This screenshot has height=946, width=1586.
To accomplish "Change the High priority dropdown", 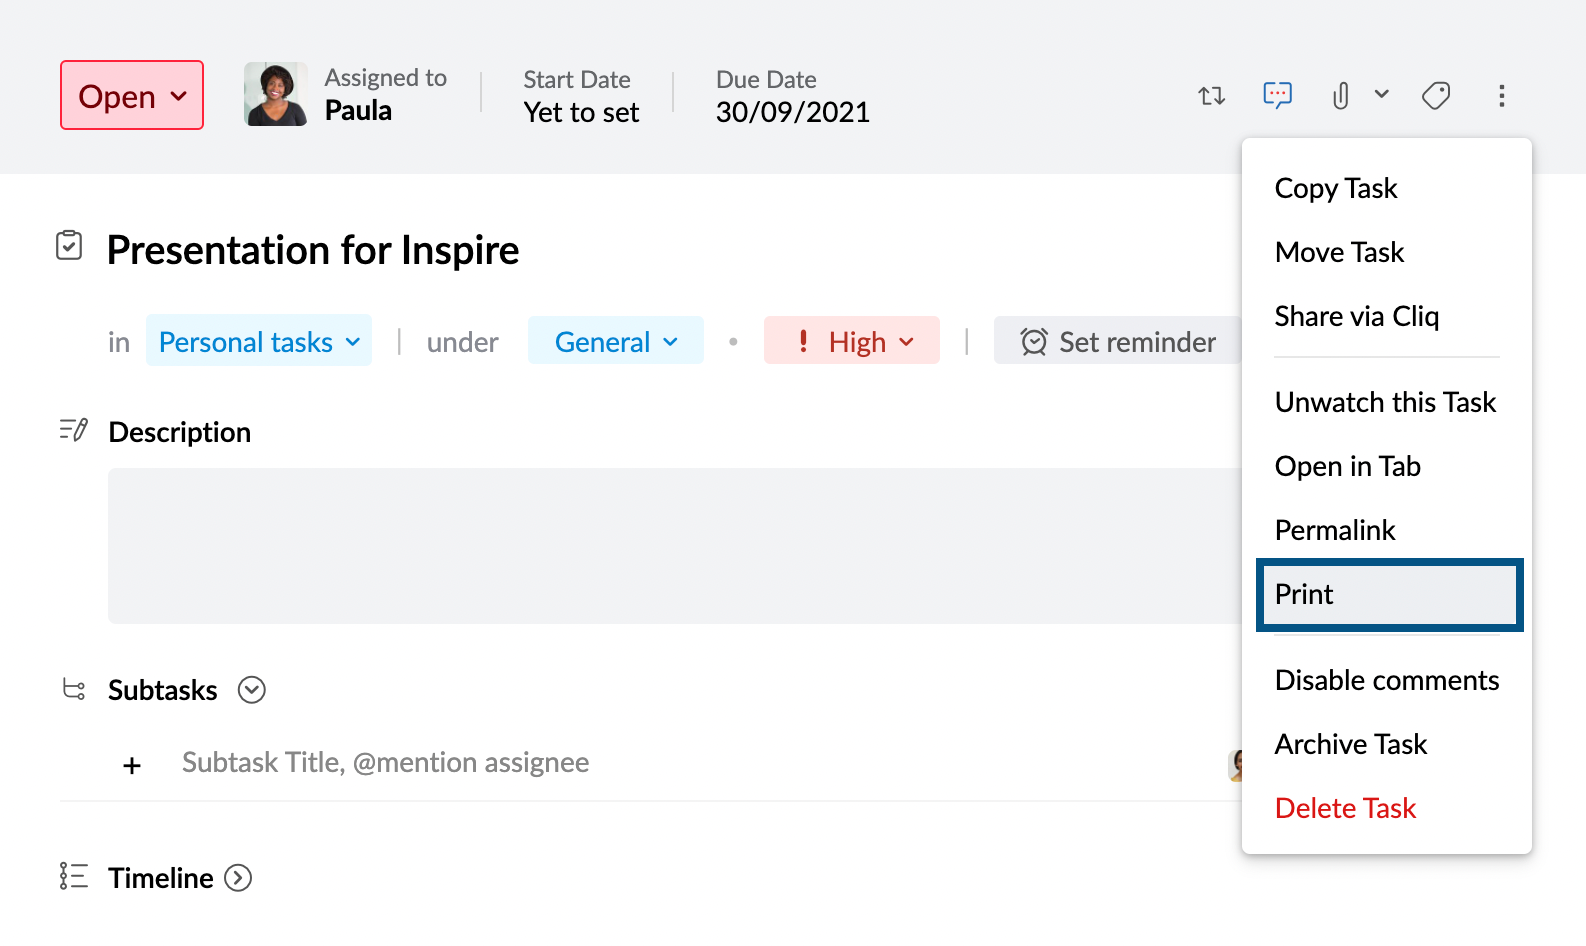I will point(852,342).
